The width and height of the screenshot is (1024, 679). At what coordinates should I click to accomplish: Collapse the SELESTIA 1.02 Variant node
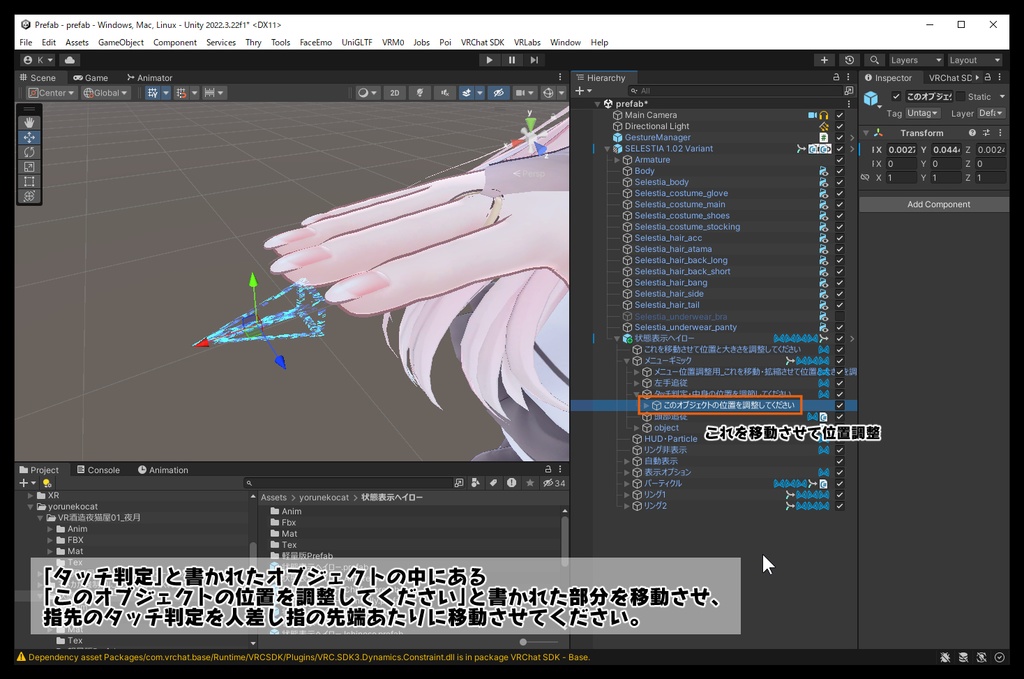pyautogui.click(x=607, y=149)
